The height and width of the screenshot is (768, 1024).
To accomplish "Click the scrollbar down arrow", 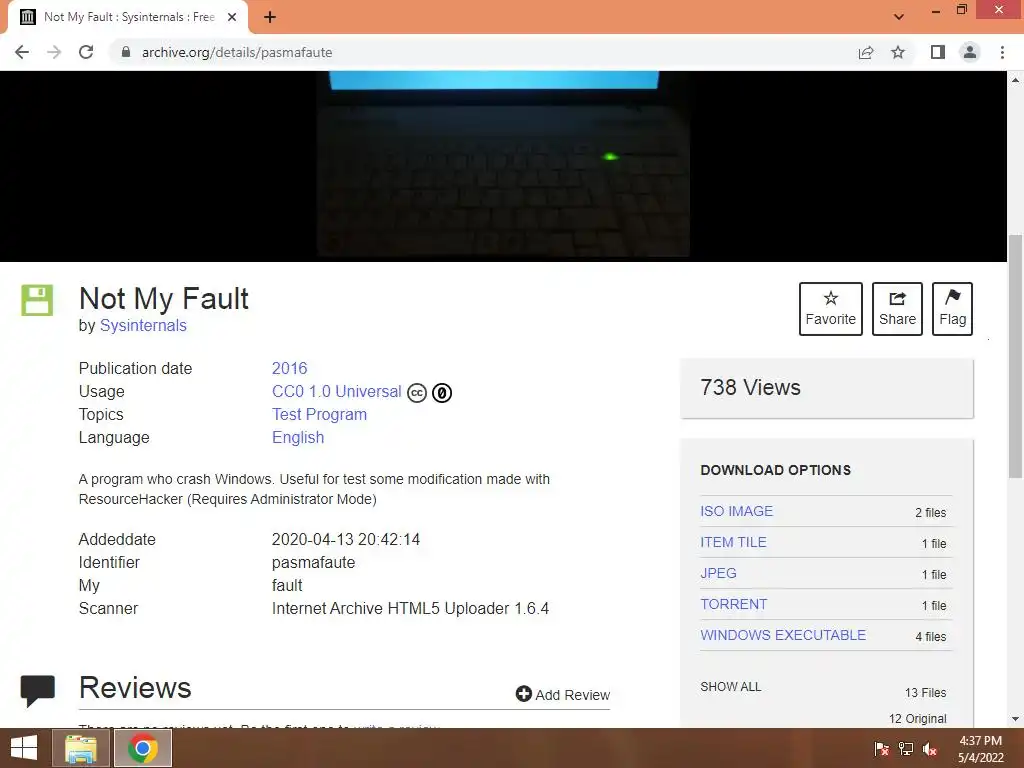I will click(x=1015, y=719).
